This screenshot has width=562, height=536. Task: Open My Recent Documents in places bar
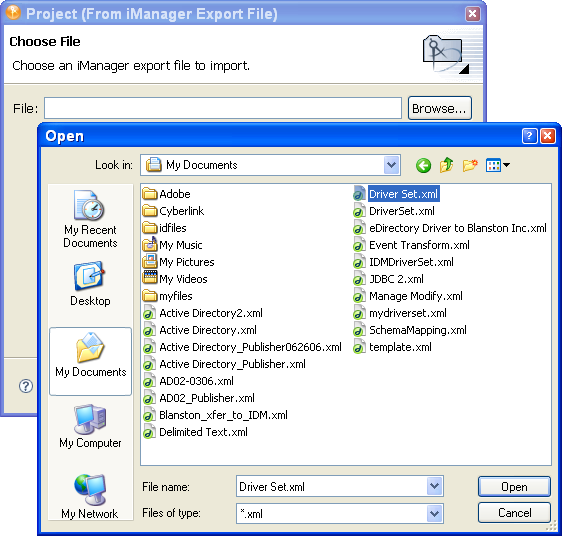90,219
